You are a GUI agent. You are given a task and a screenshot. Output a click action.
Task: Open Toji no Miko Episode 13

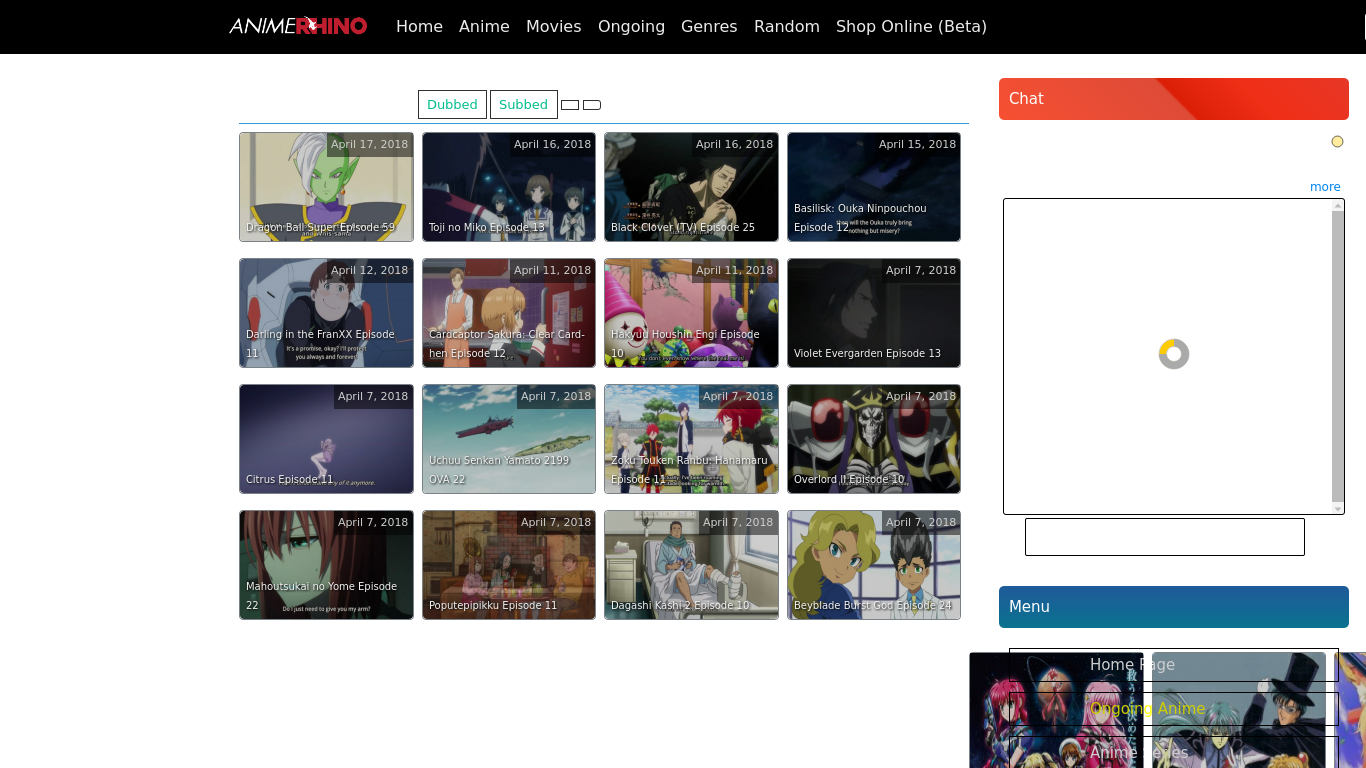pyautogui.click(x=509, y=187)
